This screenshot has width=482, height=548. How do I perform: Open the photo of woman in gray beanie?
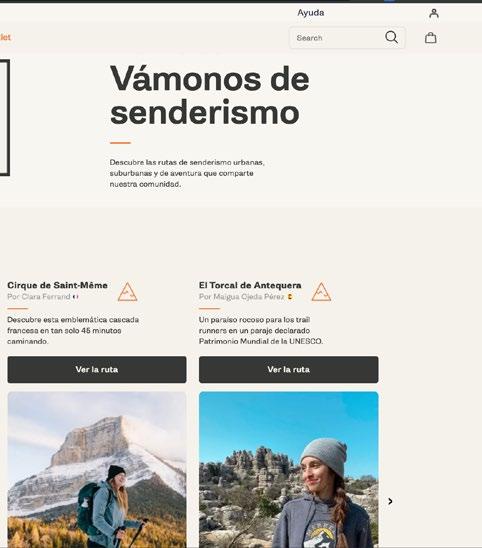[288, 470]
